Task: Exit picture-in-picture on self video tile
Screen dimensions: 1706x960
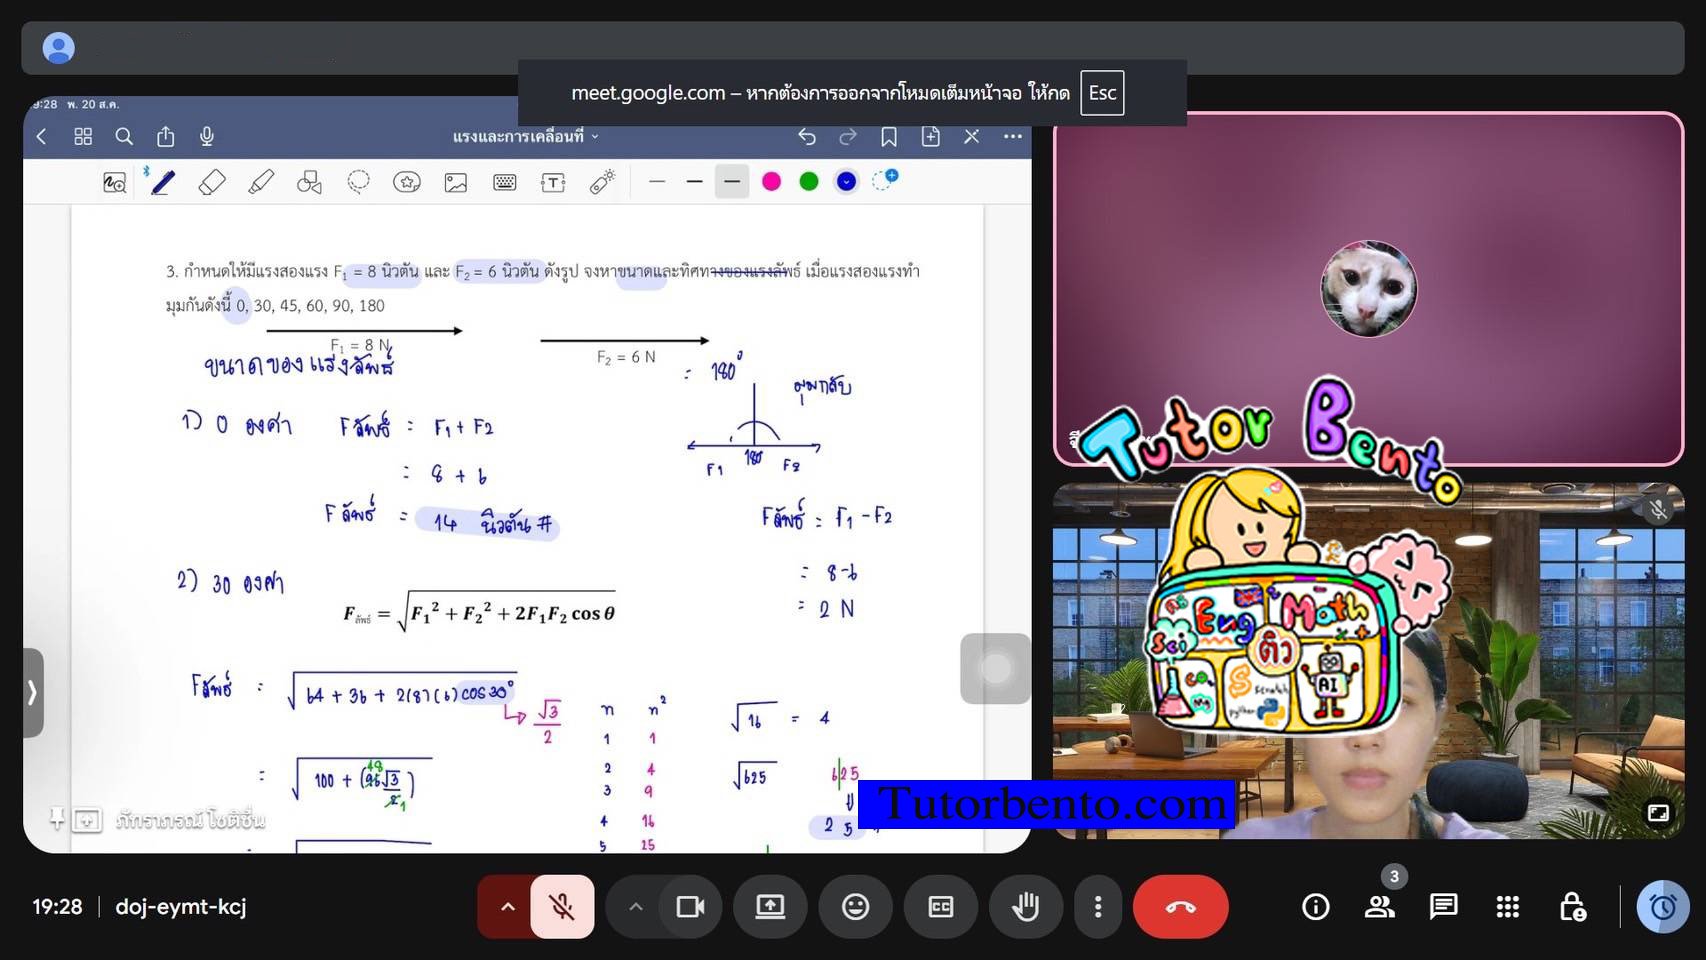Action: pyautogui.click(x=1658, y=813)
